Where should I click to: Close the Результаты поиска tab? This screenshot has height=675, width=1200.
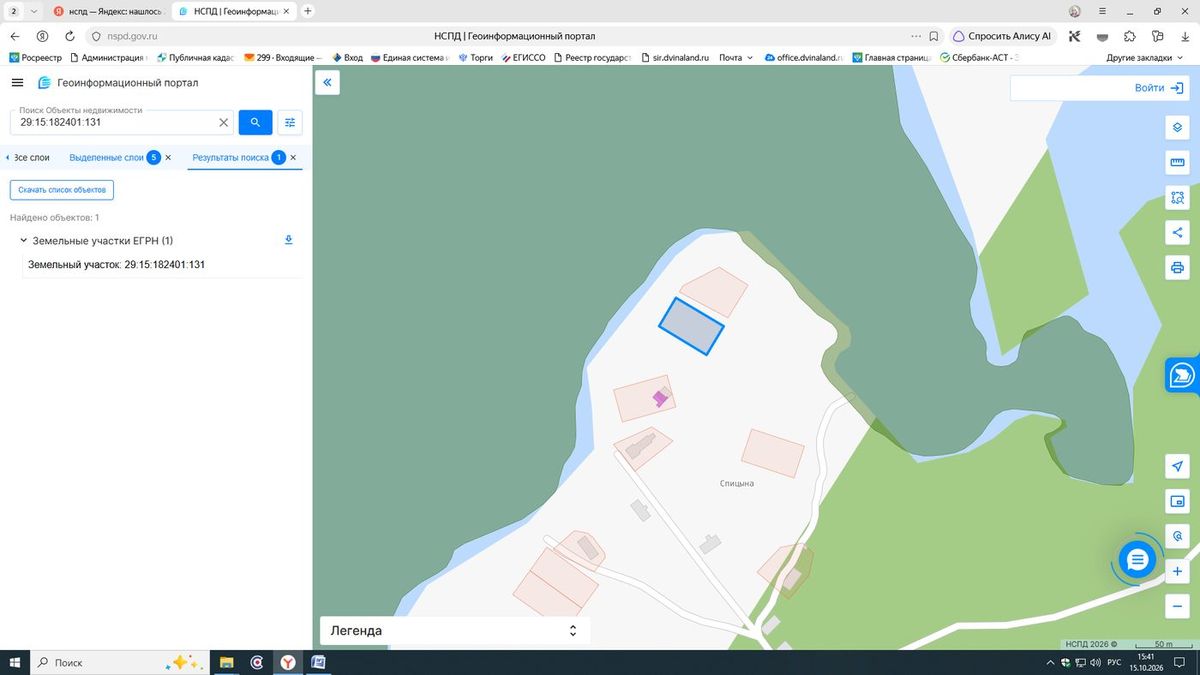click(293, 158)
